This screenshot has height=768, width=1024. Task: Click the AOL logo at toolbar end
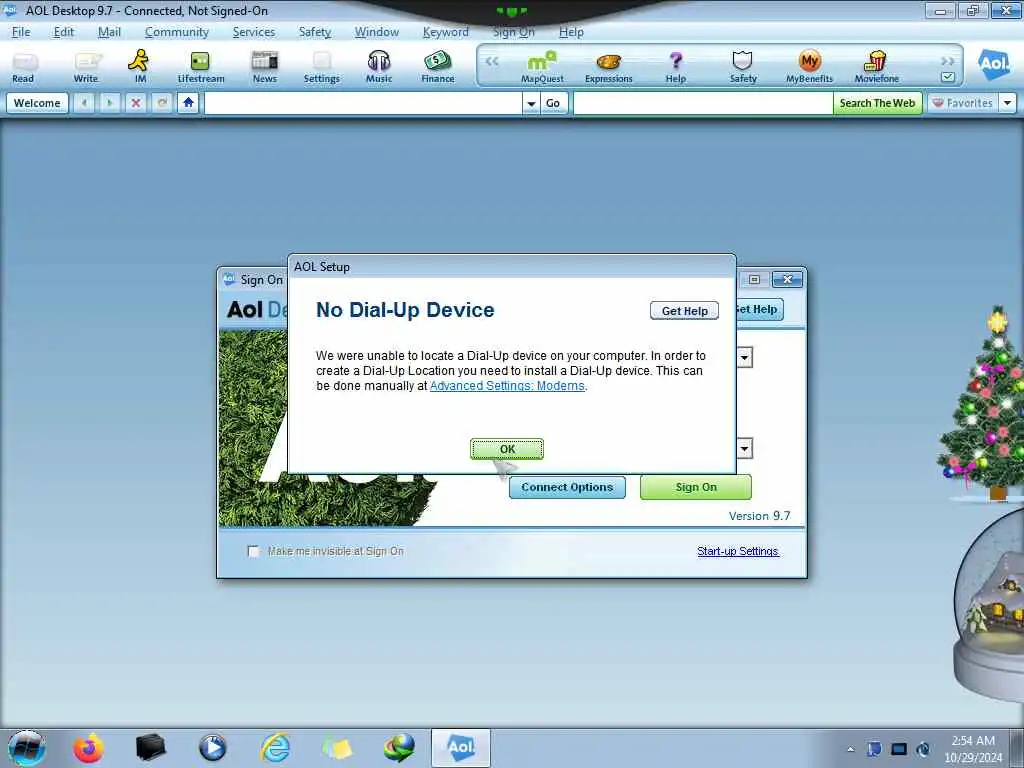point(993,64)
